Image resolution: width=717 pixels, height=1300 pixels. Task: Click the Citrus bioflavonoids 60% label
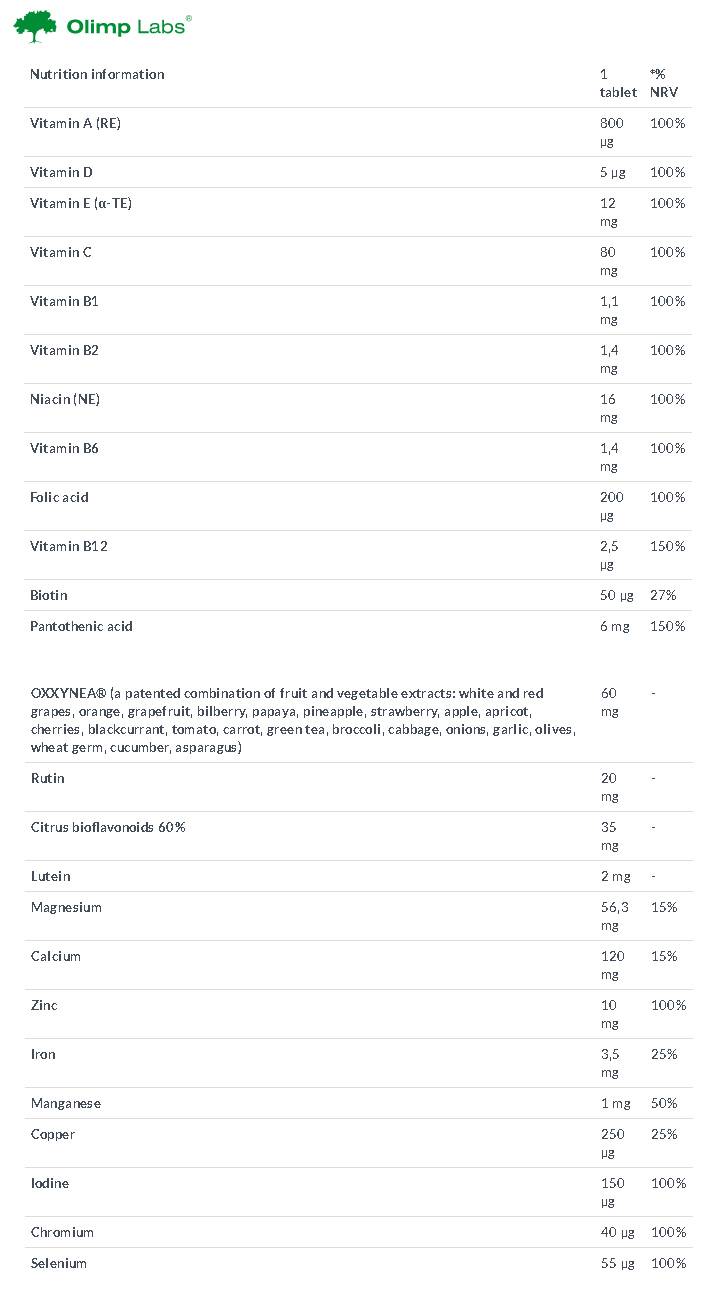(x=108, y=827)
